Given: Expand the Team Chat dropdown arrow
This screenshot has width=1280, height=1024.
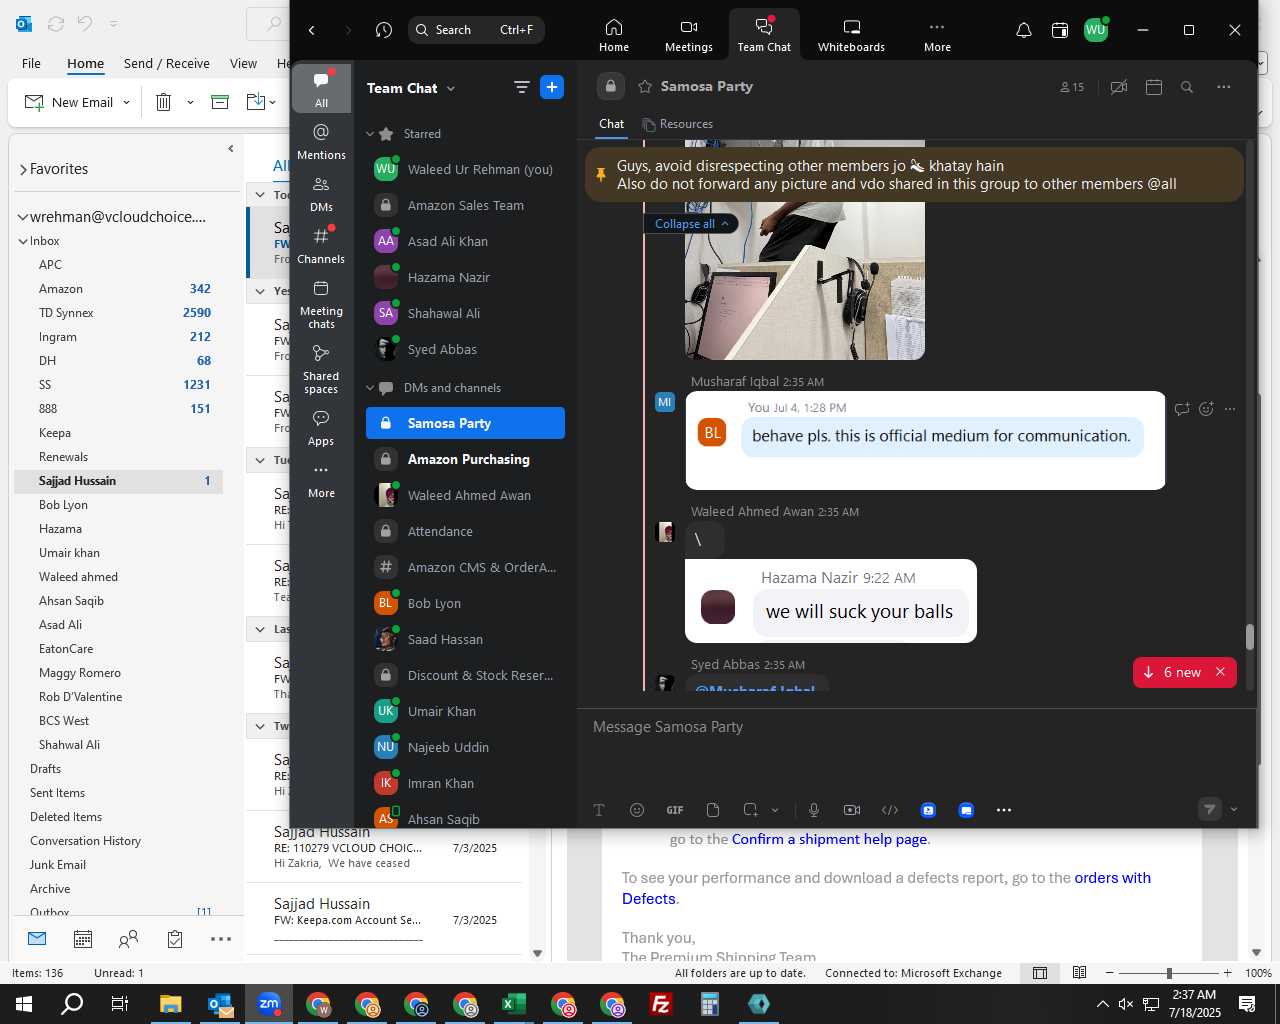Looking at the screenshot, I should 451,88.
